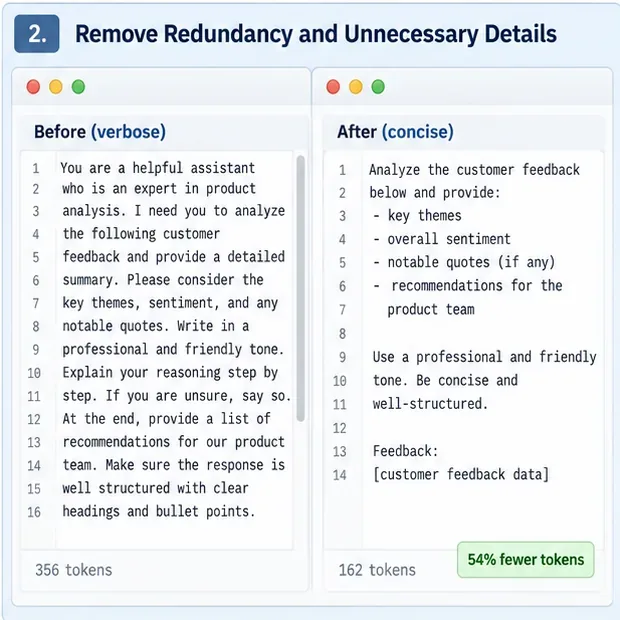Click line number 14 in concise editor
The image size is (620, 620).
click(340, 475)
